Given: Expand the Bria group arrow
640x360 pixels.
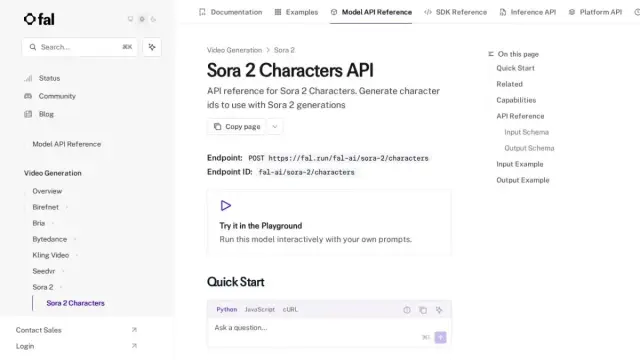Looking at the screenshot, I should [53, 223].
